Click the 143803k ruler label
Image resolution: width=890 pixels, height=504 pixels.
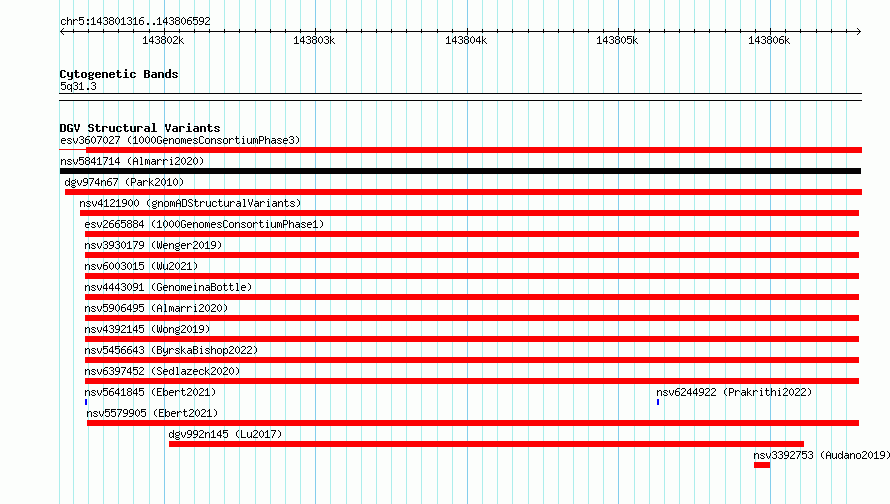point(314,40)
